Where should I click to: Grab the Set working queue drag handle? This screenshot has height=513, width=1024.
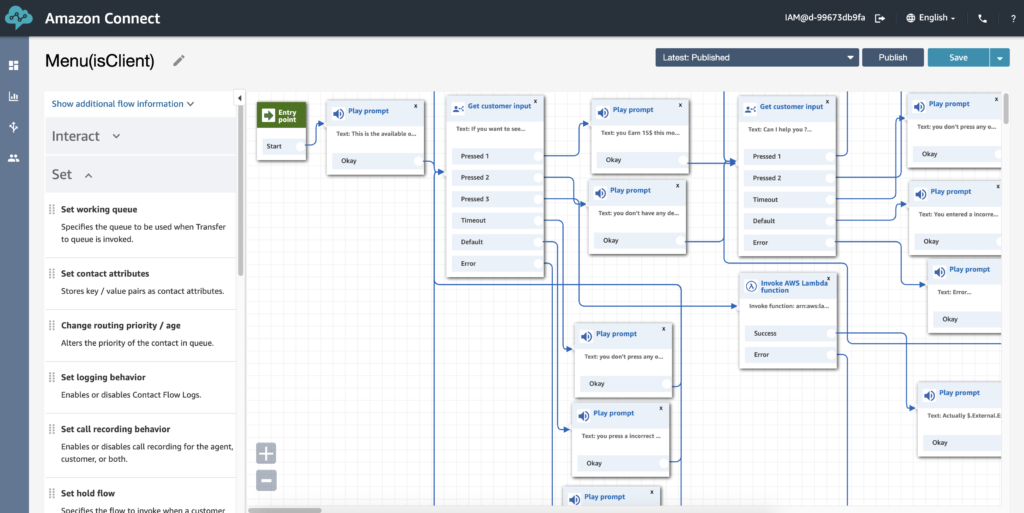[x=52, y=210]
